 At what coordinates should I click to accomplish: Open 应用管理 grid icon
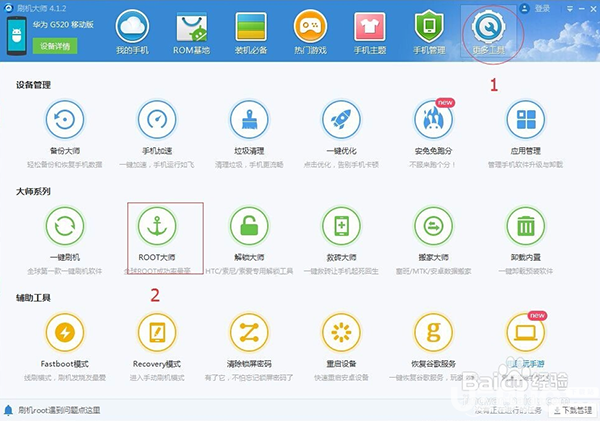tap(526, 119)
